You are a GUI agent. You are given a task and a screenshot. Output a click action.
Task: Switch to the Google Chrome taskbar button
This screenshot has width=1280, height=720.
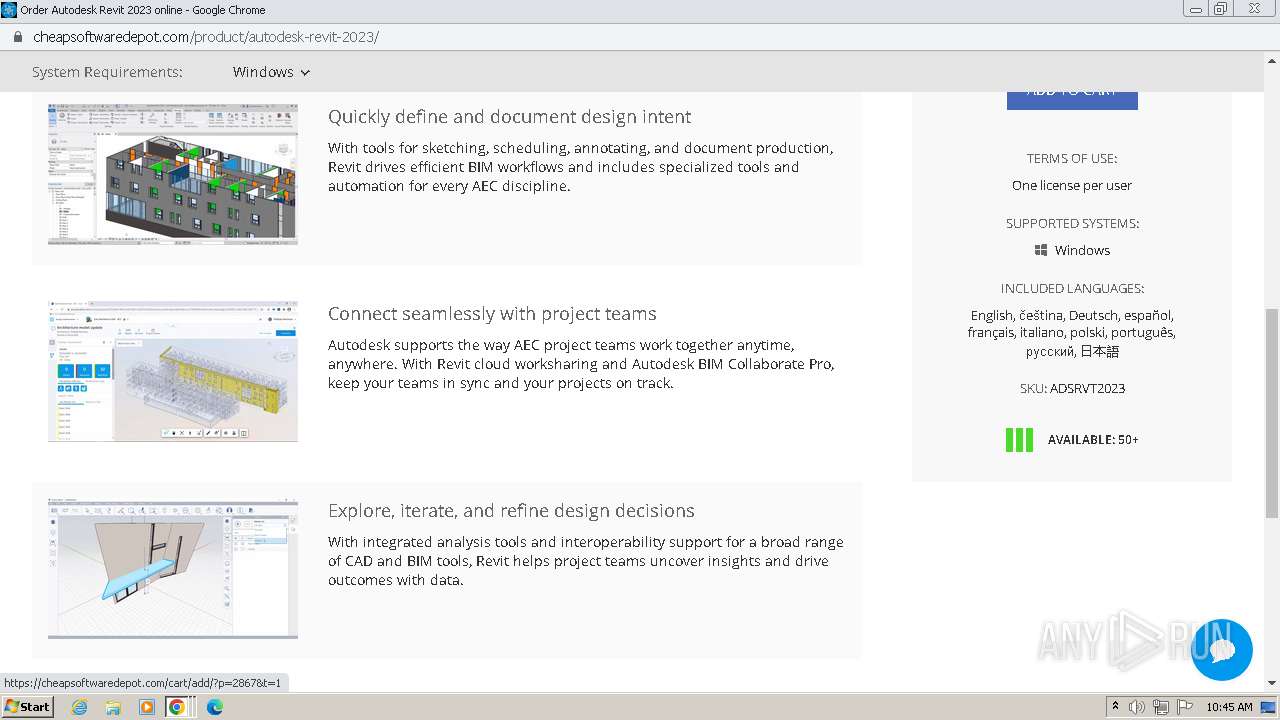click(x=177, y=707)
